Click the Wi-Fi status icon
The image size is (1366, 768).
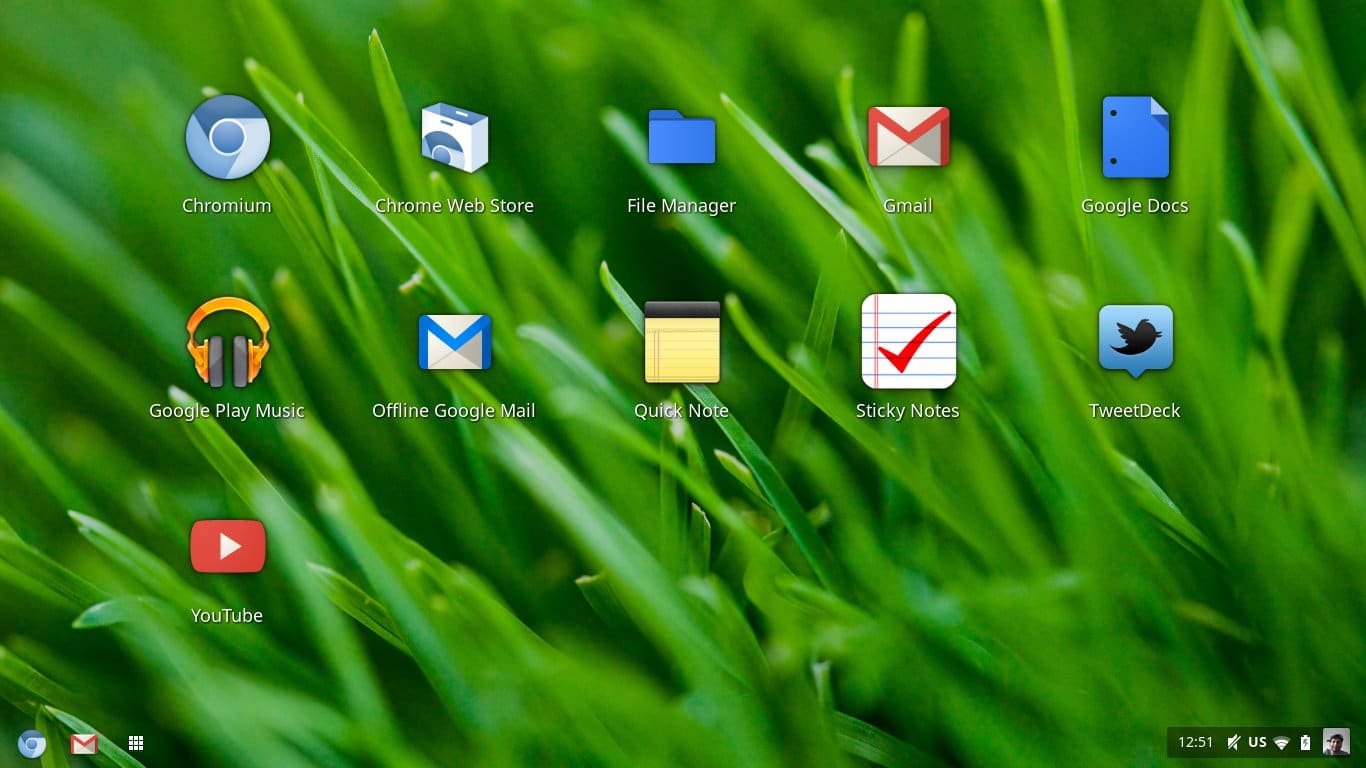(1282, 743)
